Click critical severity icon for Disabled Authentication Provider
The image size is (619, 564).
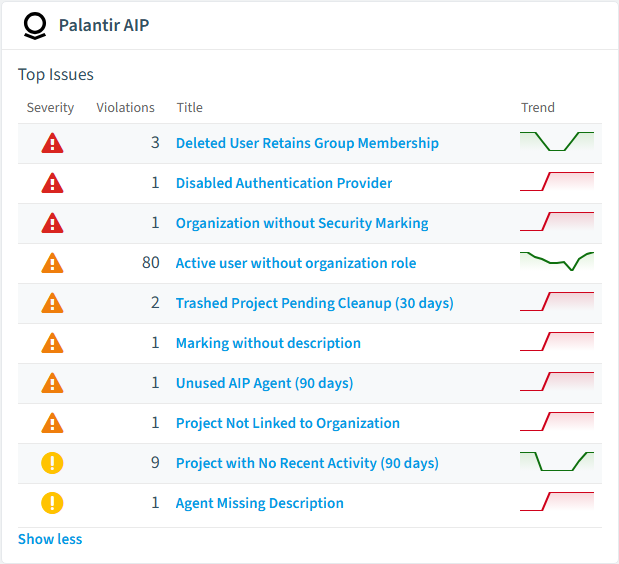[53, 183]
